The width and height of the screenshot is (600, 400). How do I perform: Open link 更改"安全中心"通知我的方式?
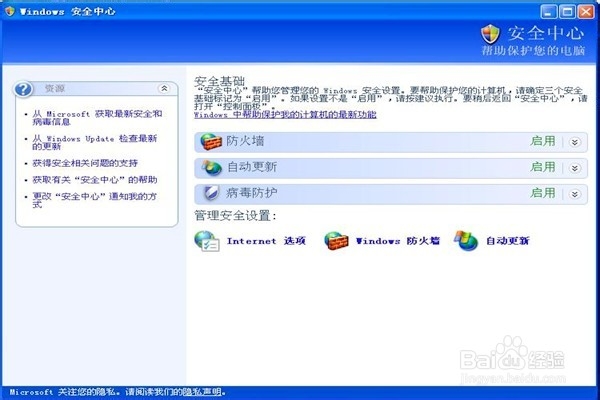[95, 200]
